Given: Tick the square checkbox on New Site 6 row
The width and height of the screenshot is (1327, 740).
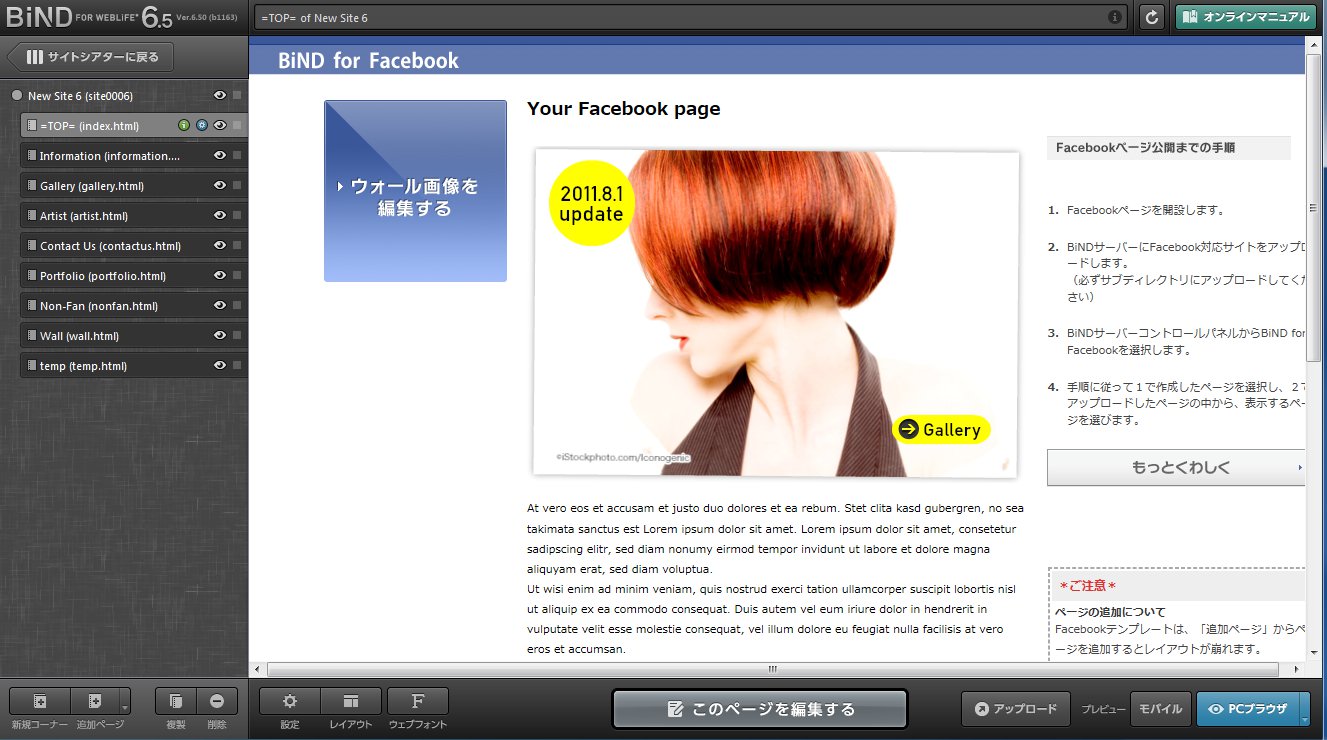Looking at the screenshot, I should coord(237,95).
